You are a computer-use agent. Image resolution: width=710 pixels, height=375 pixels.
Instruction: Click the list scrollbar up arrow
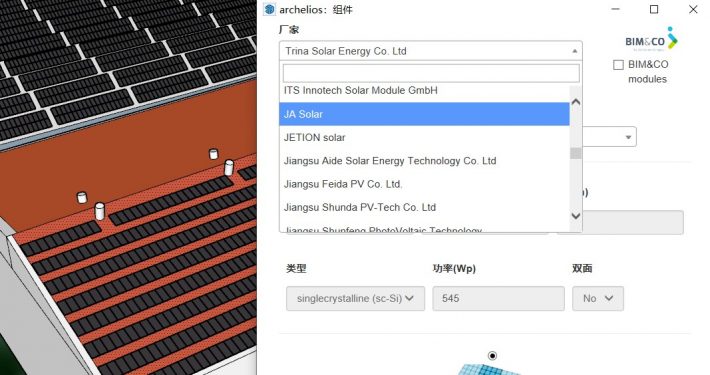pos(576,102)
